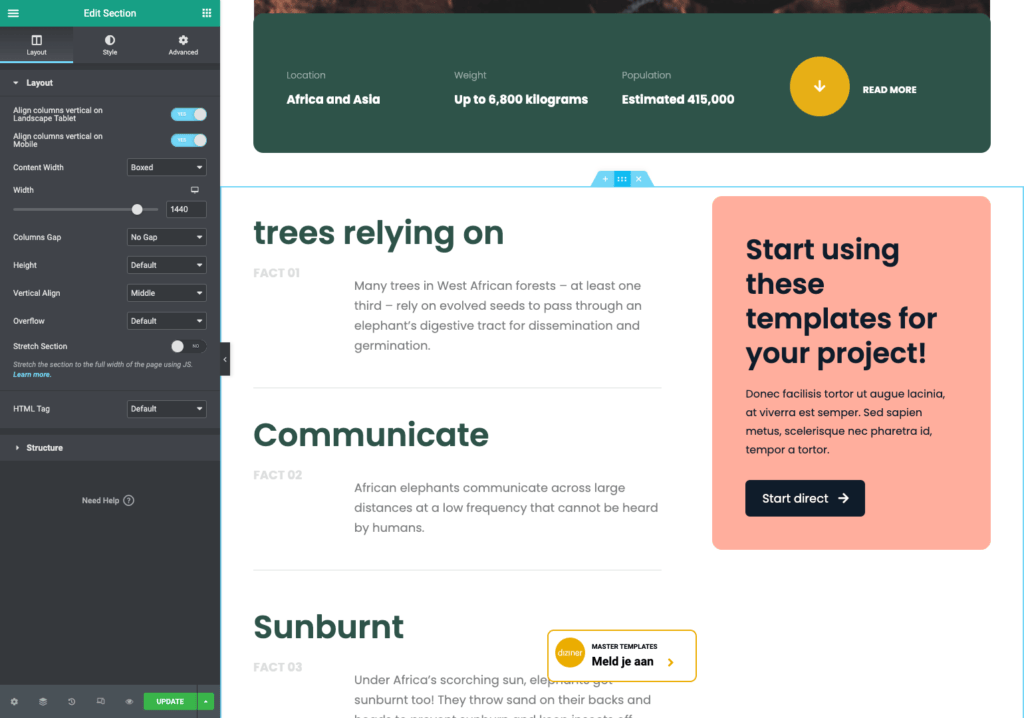This screenshot has height=718, width=1024.
Task: Open page settings gear in footer
Action: [14, 701]
